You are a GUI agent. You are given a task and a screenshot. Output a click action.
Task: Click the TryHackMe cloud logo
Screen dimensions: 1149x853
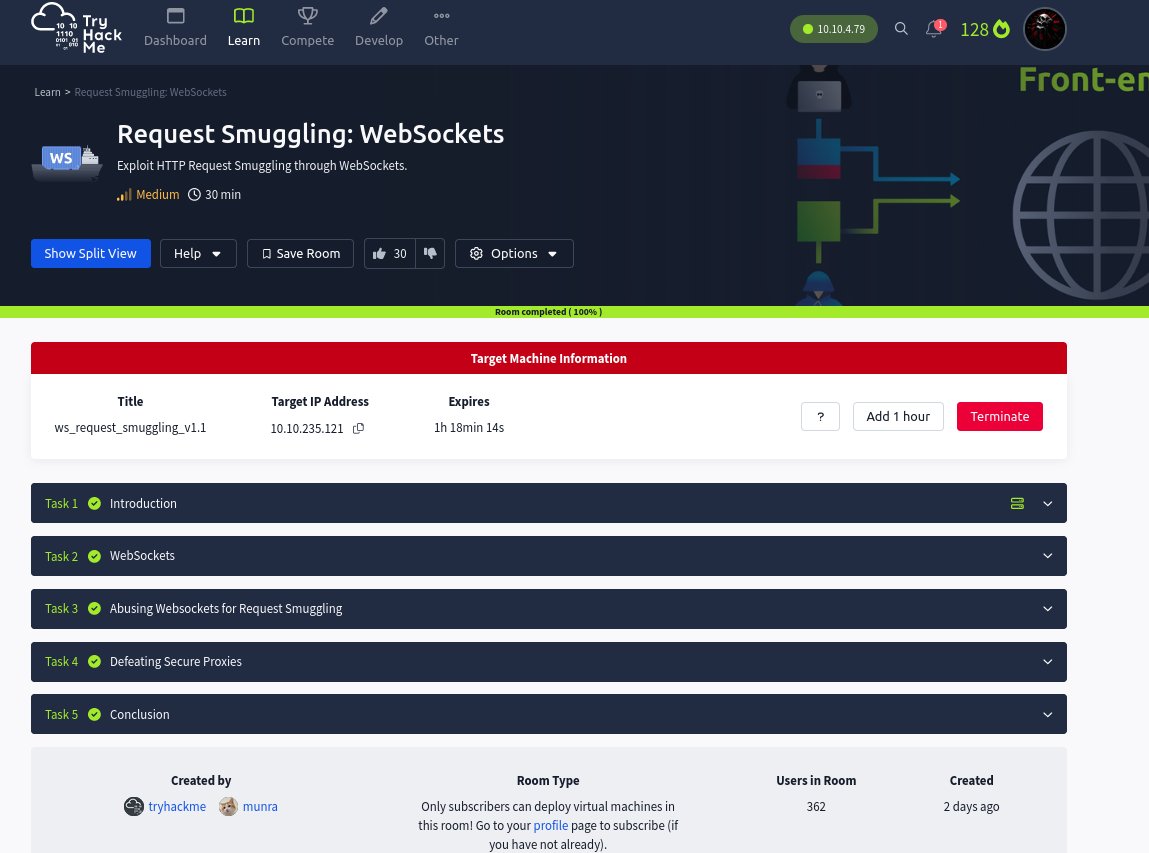[x=76, y=29]
